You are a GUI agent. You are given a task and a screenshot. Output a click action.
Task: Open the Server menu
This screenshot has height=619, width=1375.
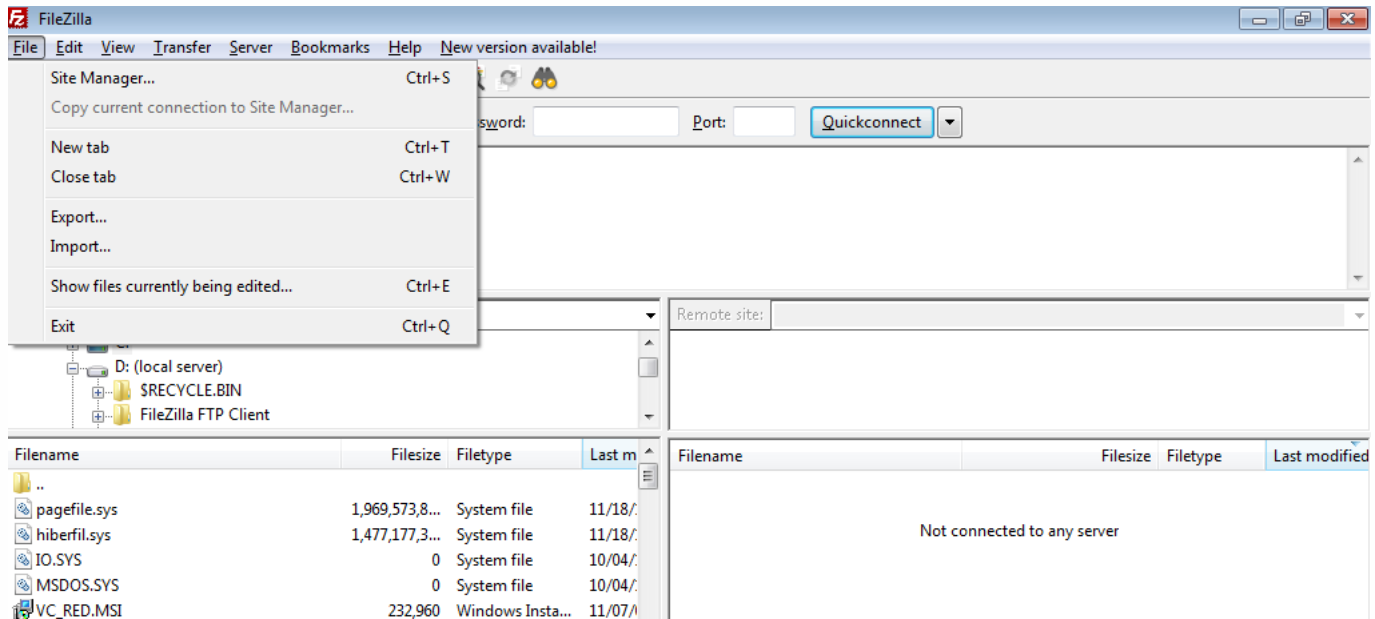[250, 47]
